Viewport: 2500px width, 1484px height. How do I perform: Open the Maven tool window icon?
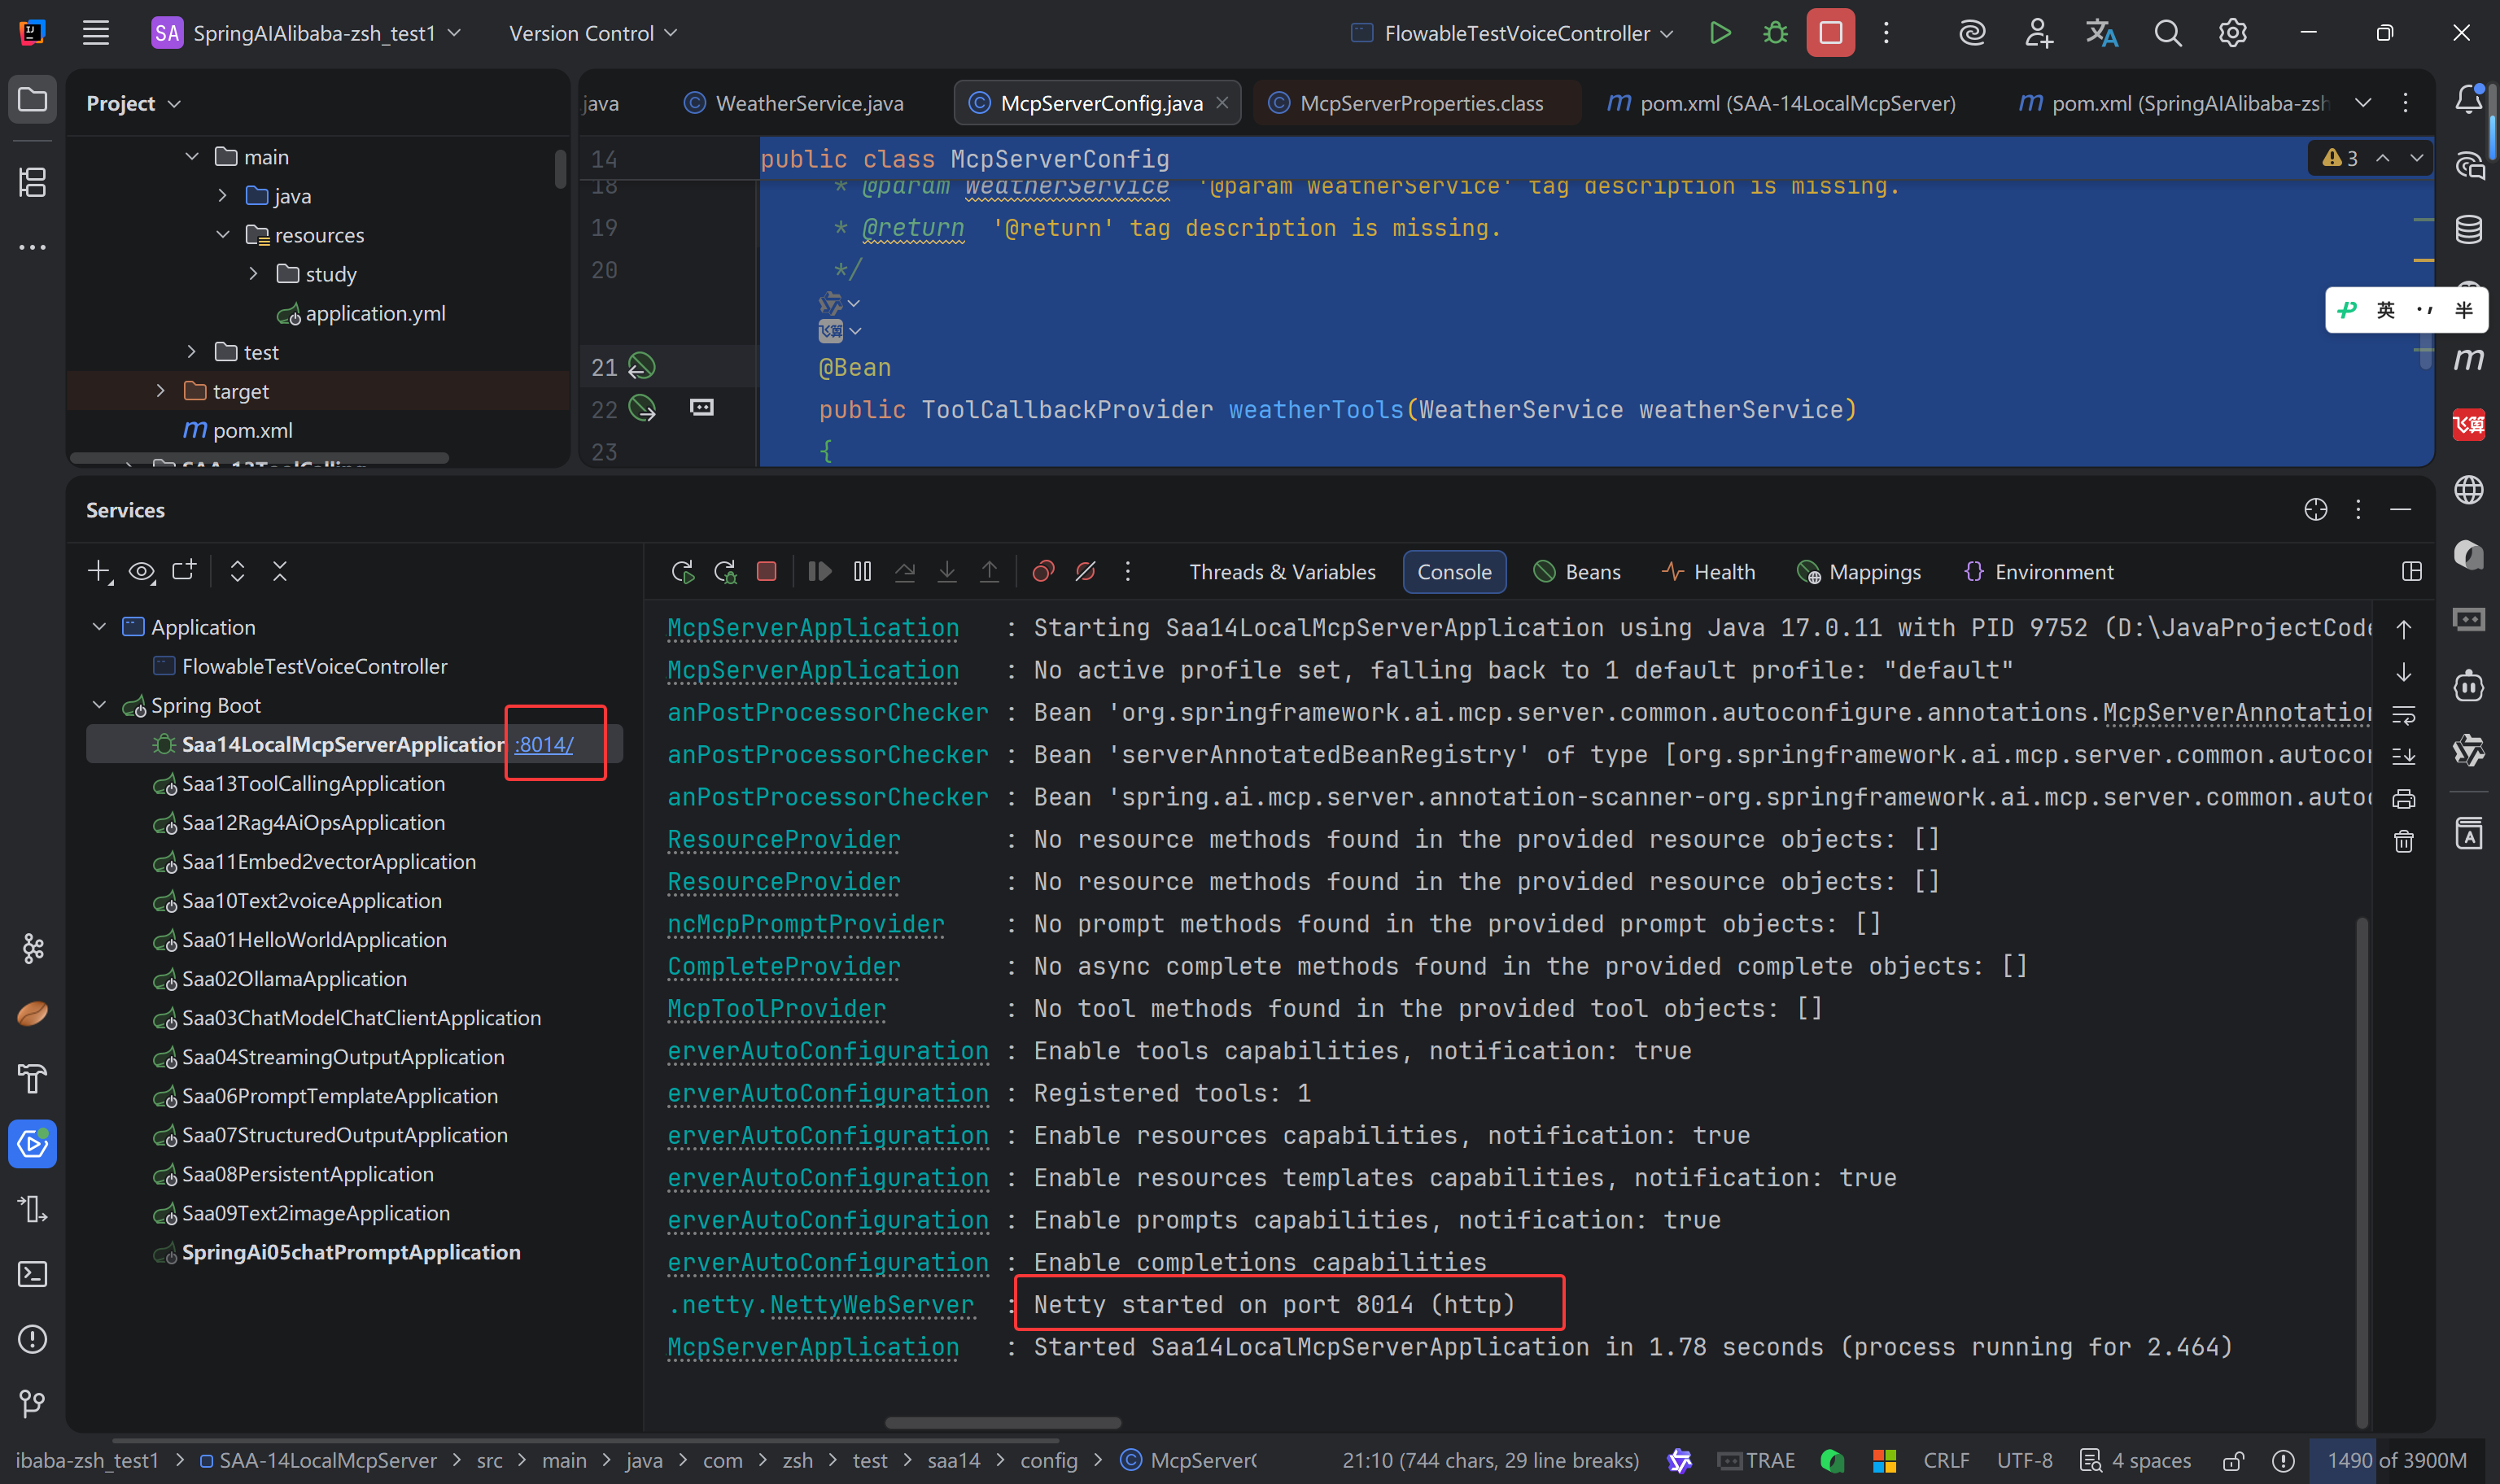point(2468,359)
